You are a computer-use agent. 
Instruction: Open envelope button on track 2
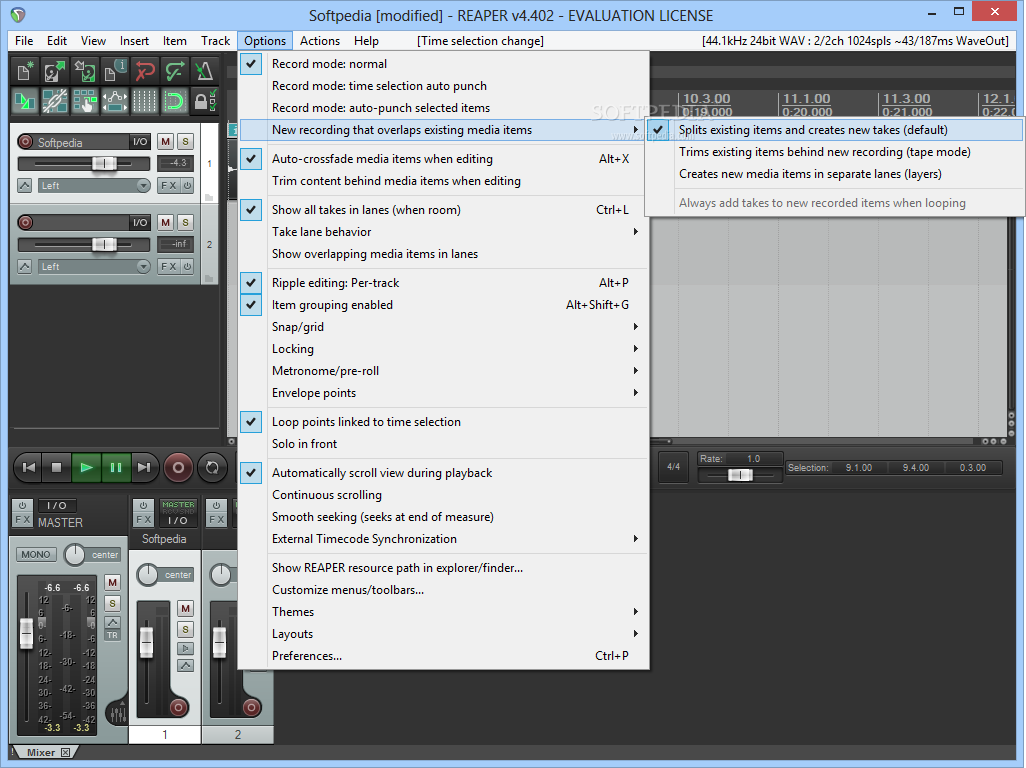pyautogui.click(x=24, y=267)
